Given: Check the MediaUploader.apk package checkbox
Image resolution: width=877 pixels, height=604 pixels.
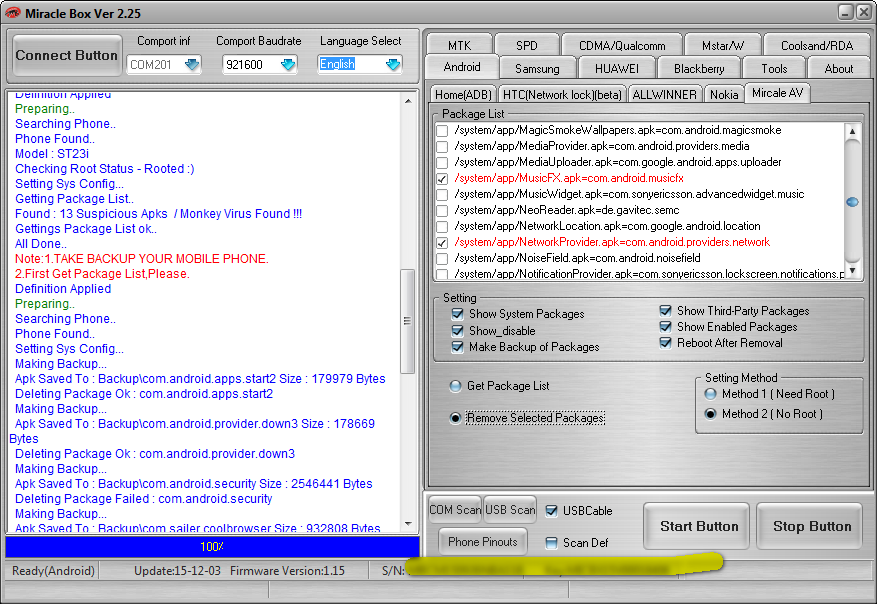Looking at the screenshot, I should coord(442,163).
